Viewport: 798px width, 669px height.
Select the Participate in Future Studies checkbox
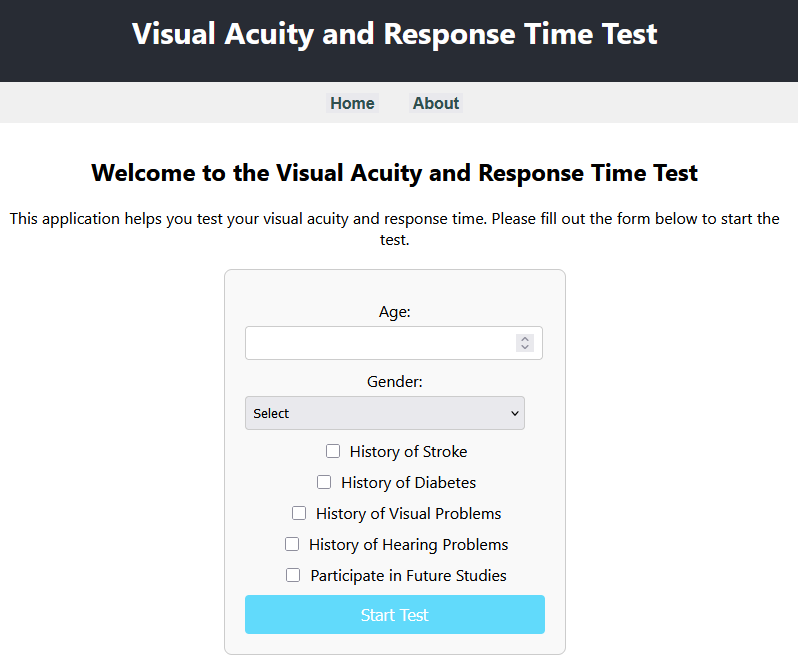pos(293,575)
